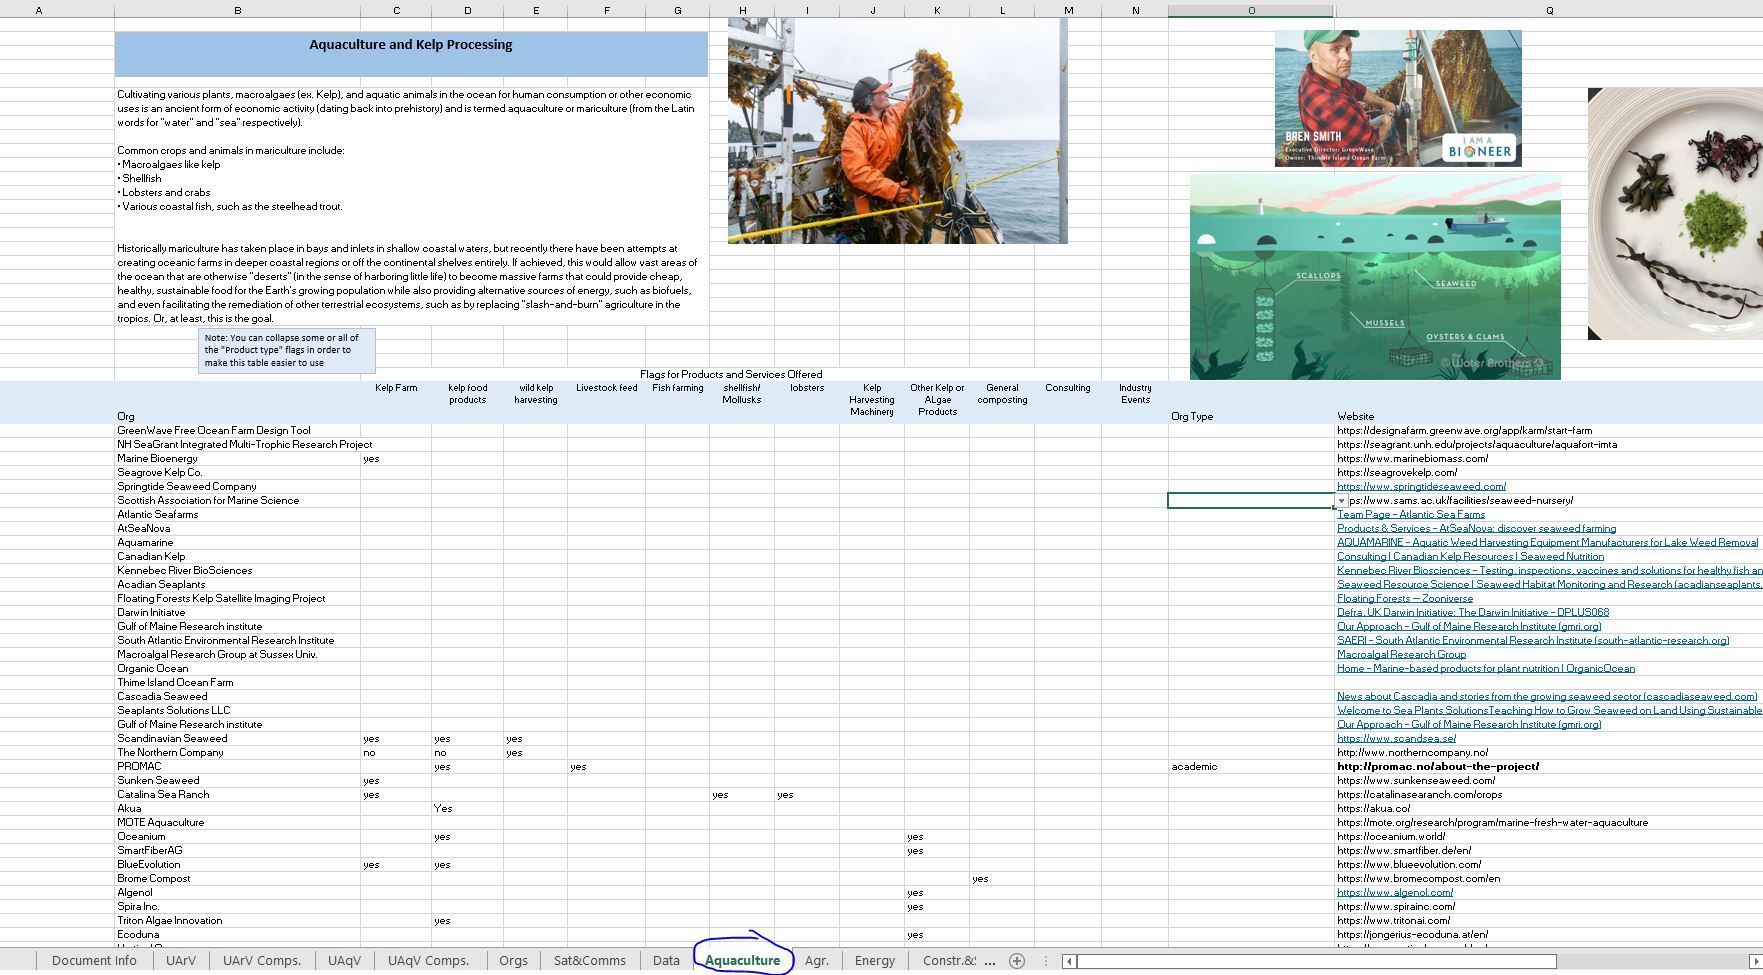1763x975 pixels.
Task: Select the Sat&Comms sheet tab
Action: [x=589, y=961]
